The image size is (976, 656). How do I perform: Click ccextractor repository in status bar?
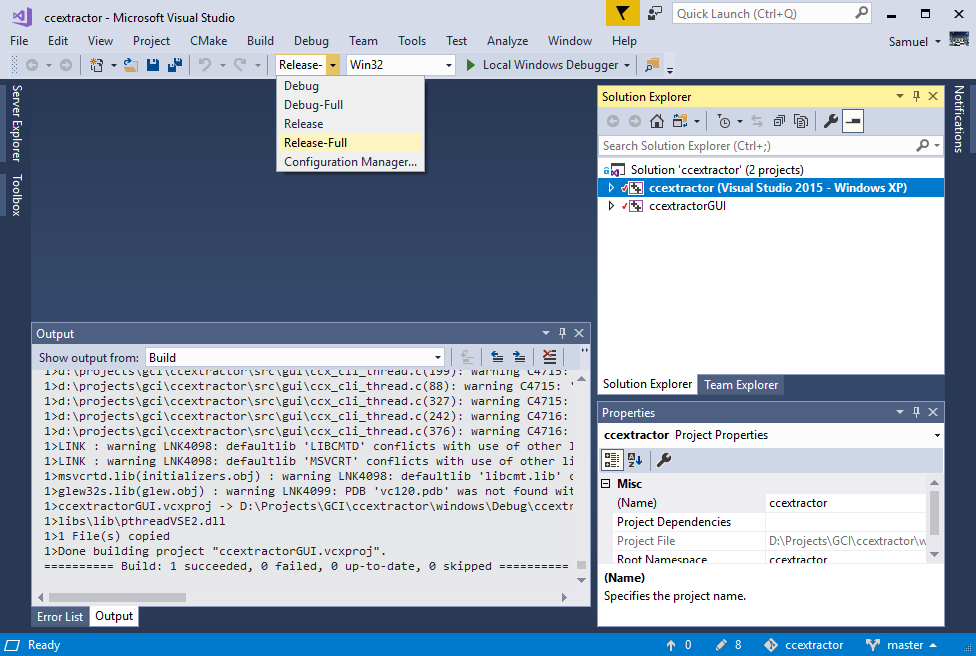[x=804, y=645]
